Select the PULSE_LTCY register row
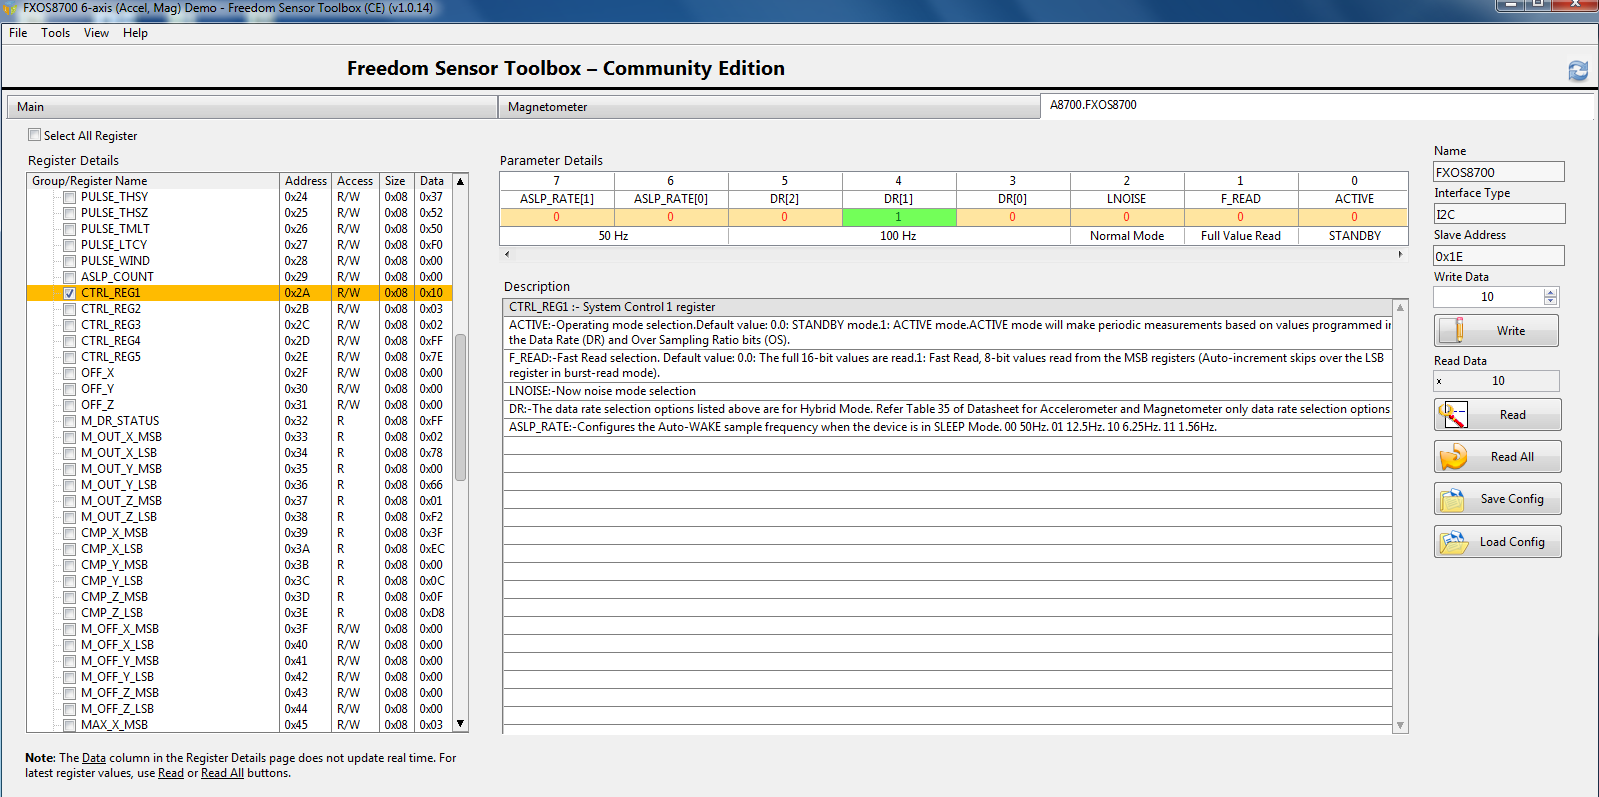This screenshot has width=1599, height=797. pos(240,245)
